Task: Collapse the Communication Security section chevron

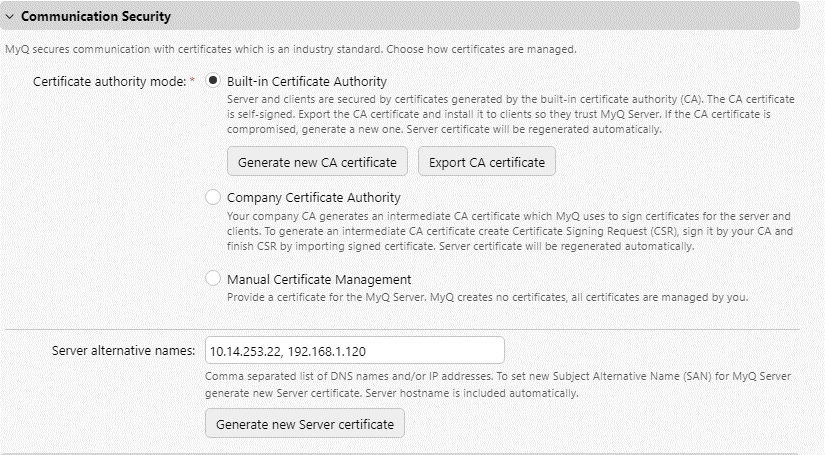Action: tap(10, 17)
